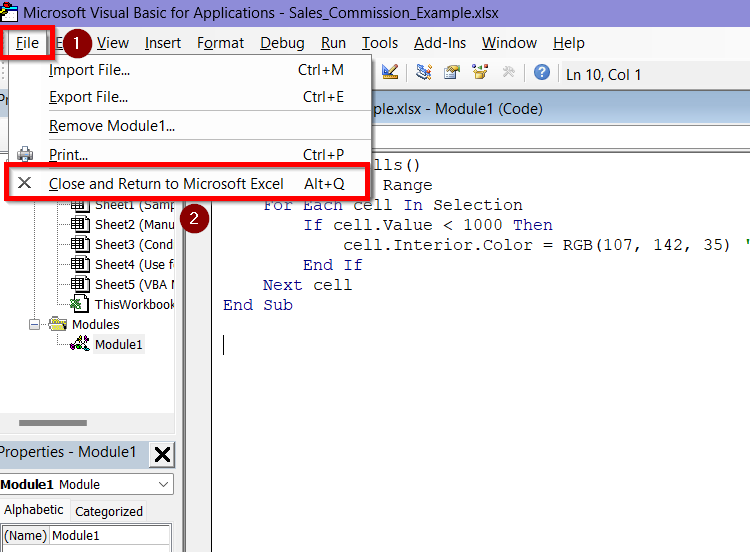Screen dimensions: 750x552
Task: Click the Toolbox toolbar icon
Action: 508,72
